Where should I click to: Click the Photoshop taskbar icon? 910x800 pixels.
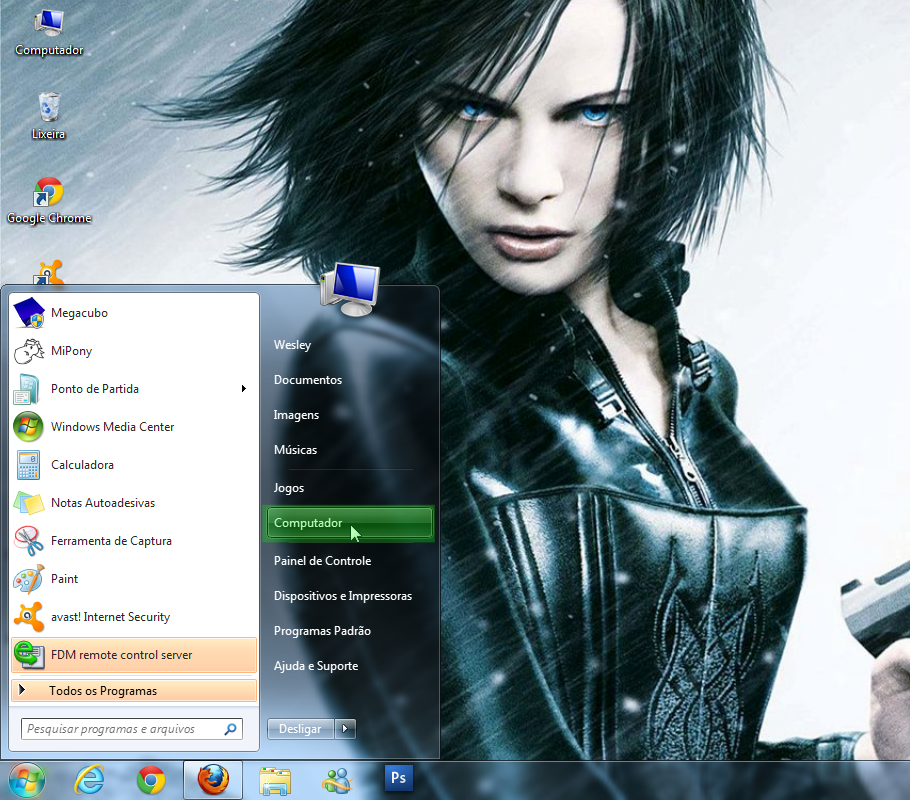tap(399, 778)
